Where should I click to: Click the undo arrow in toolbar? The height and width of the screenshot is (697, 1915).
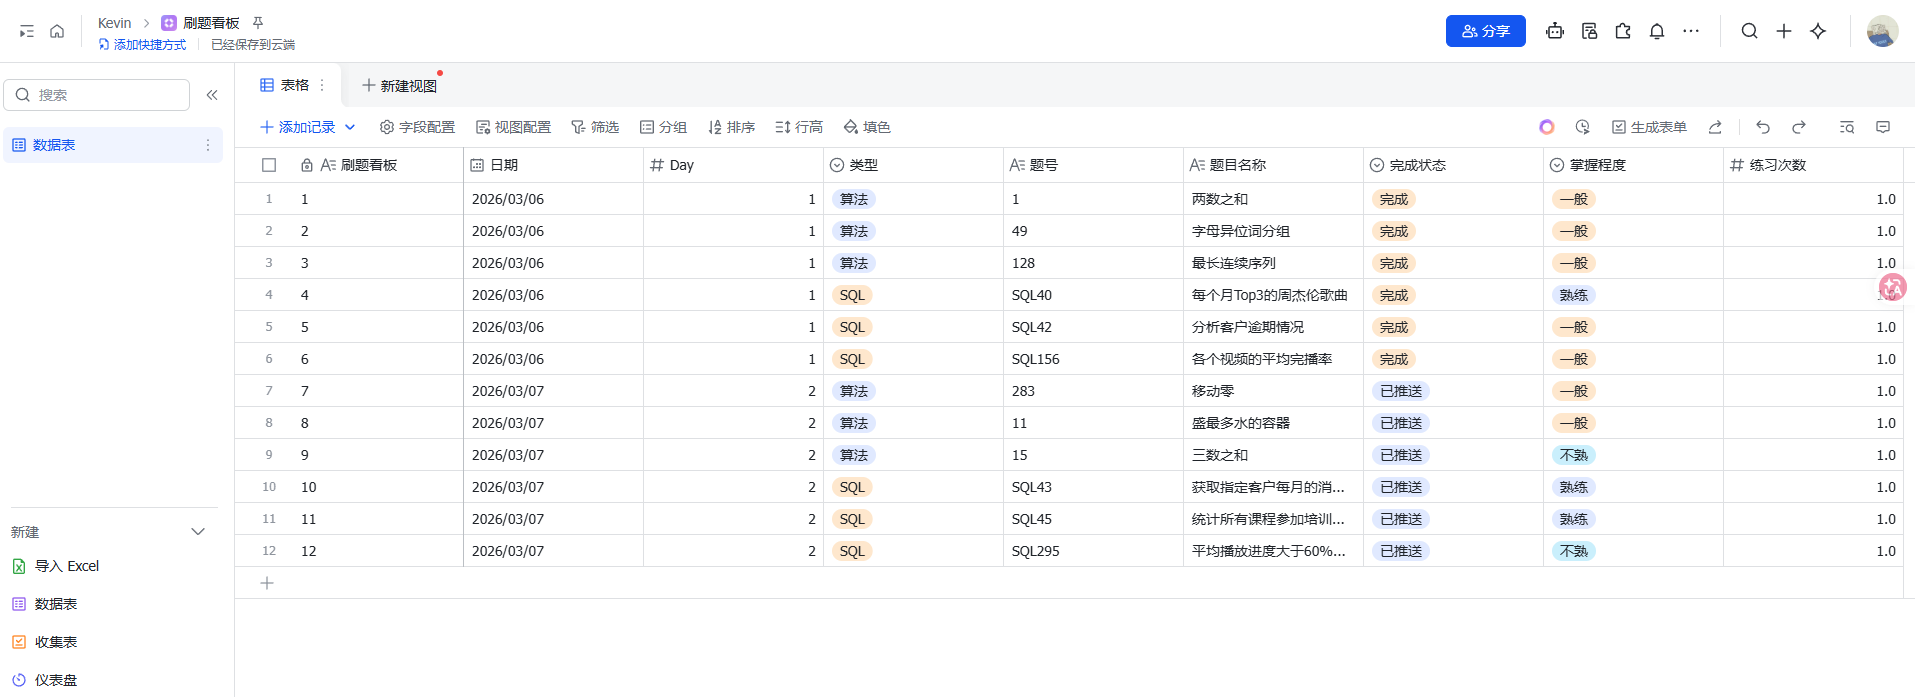[1763, 127]
